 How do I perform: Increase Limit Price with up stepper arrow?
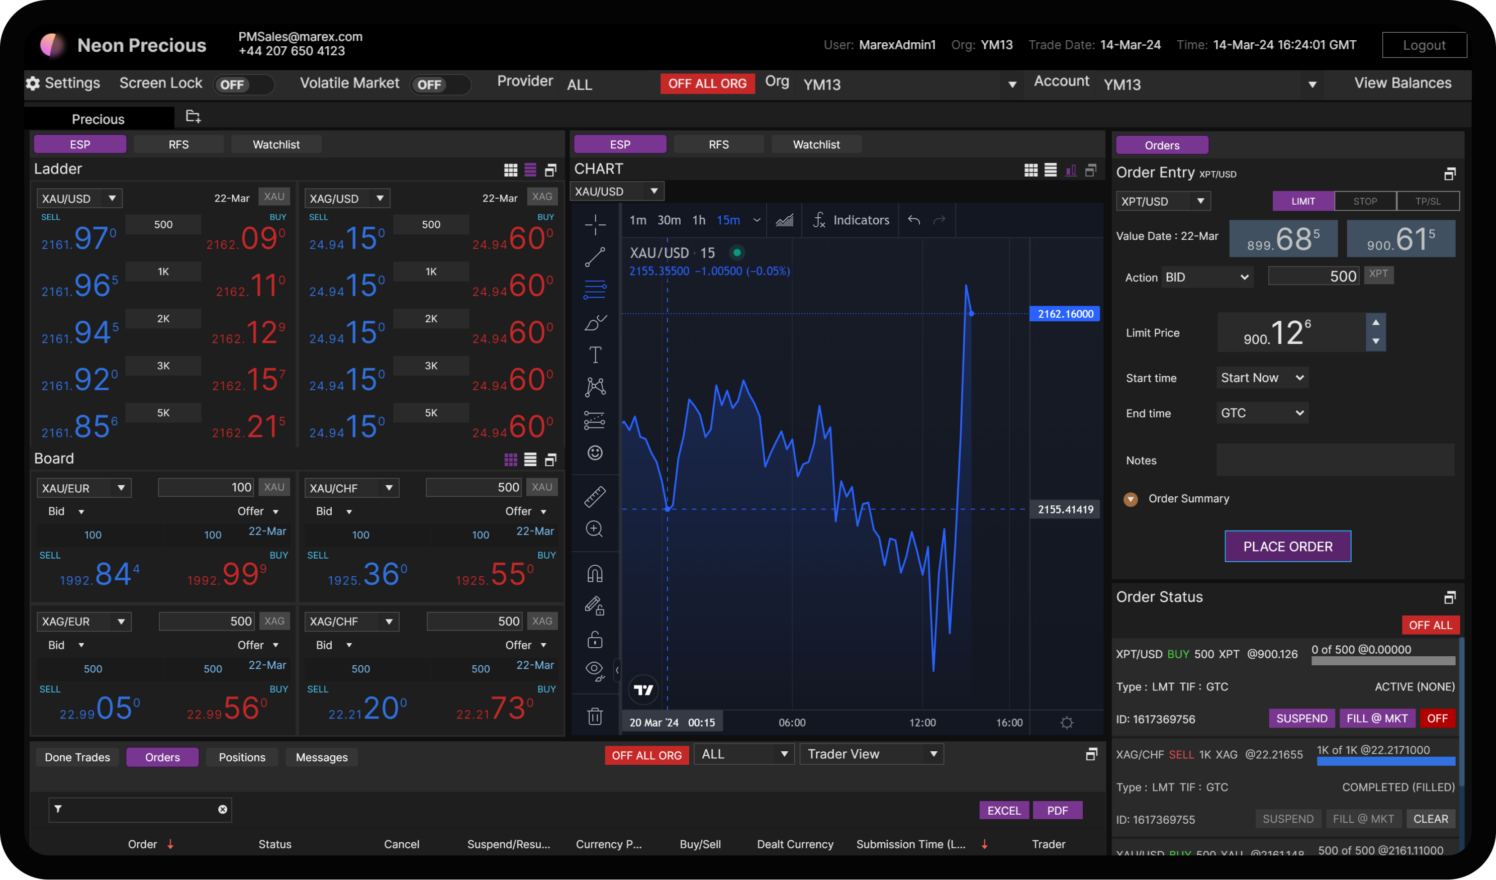pyautogui.click(x=1376, y=322)
